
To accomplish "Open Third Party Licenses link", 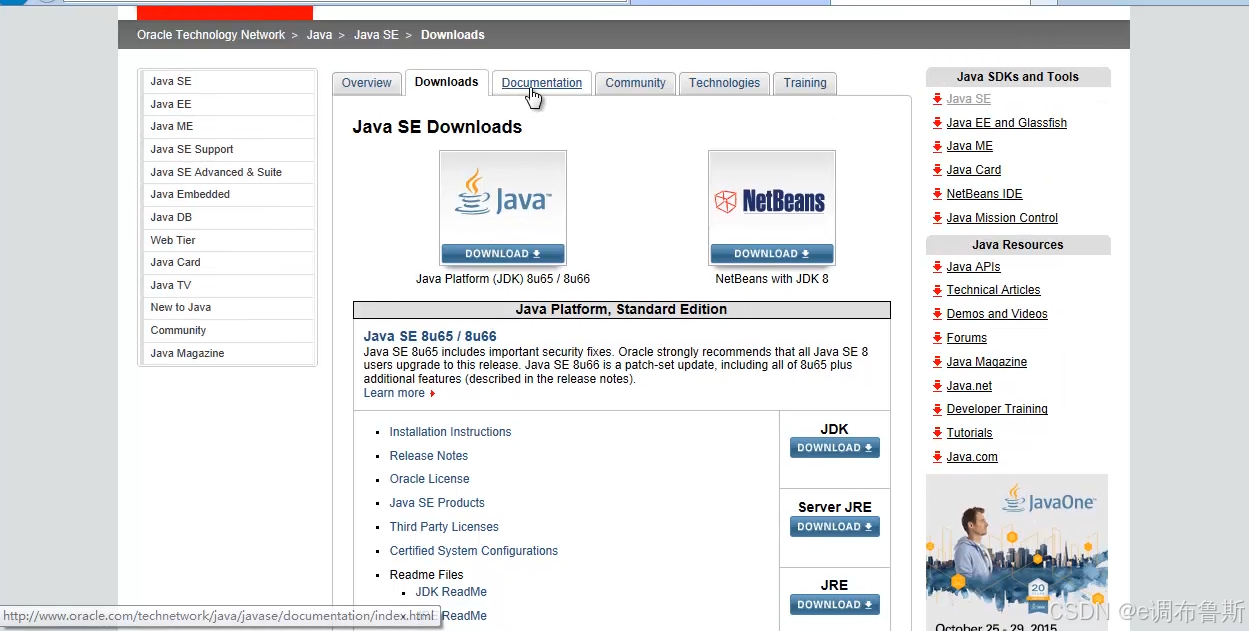I will [444, 527].
